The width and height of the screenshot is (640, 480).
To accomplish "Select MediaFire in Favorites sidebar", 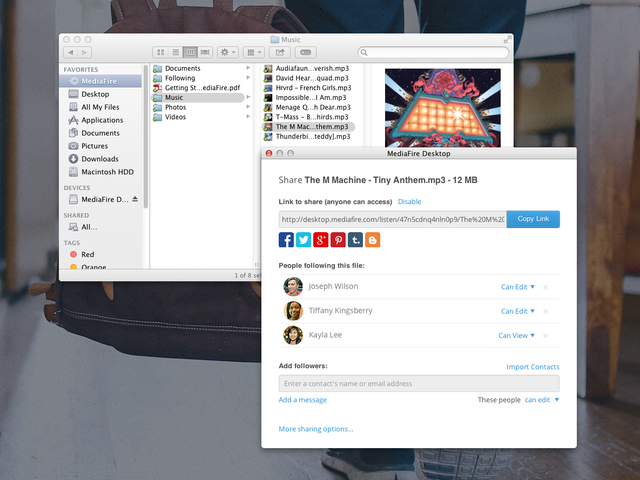I will [x=103, y=80].
